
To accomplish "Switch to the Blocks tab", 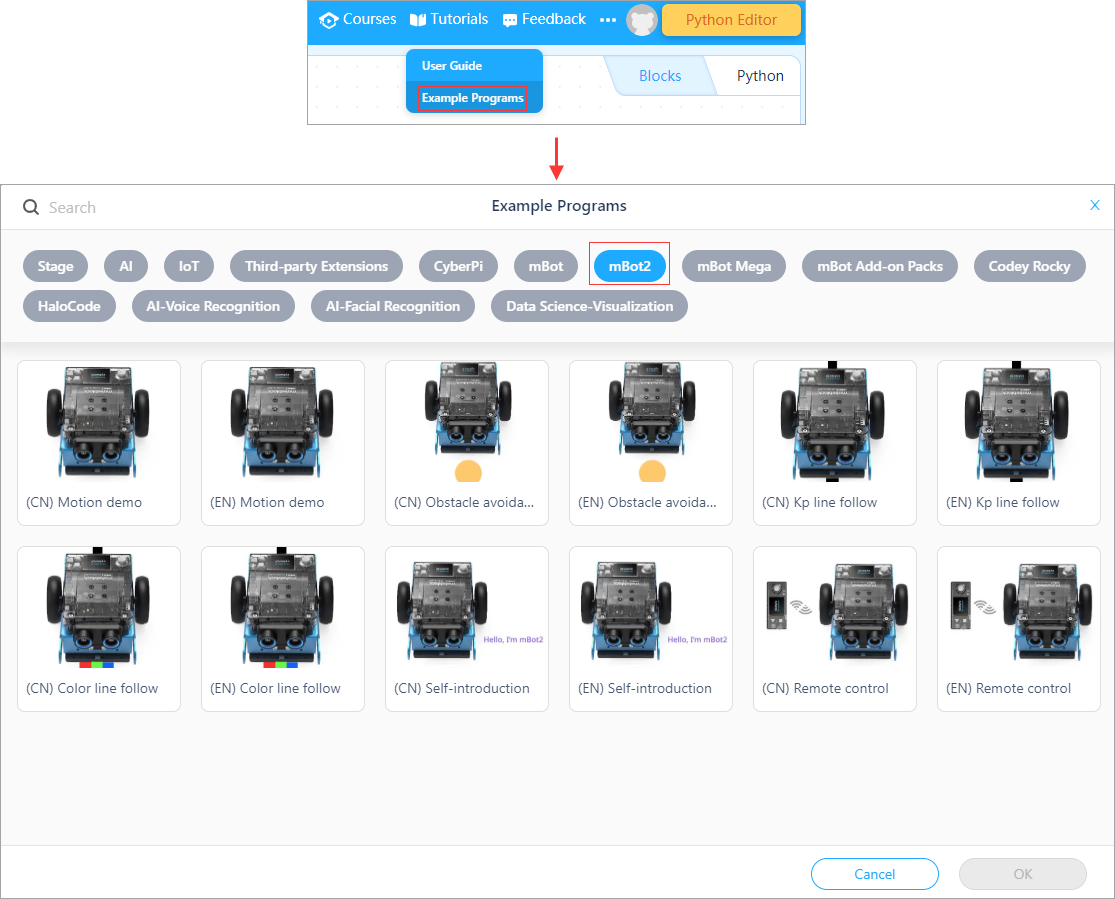I will (x=660, y=76).
